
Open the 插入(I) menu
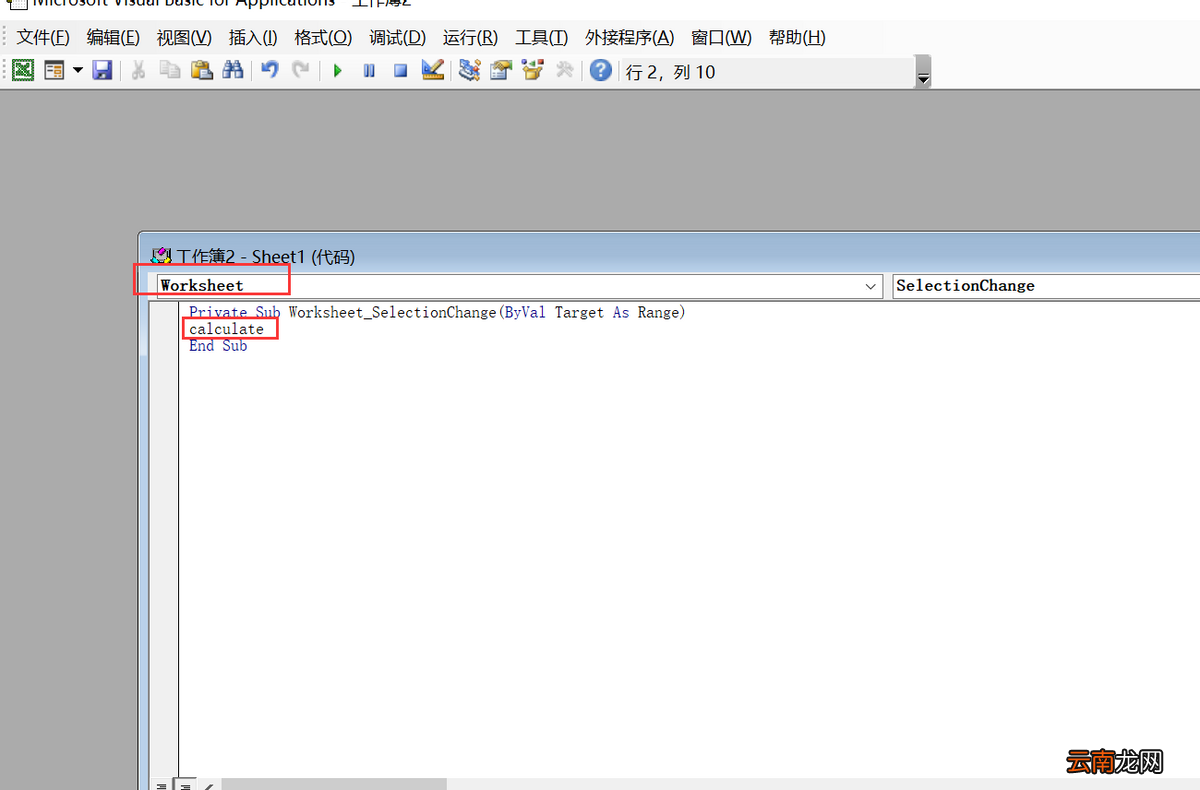(253, 37)
